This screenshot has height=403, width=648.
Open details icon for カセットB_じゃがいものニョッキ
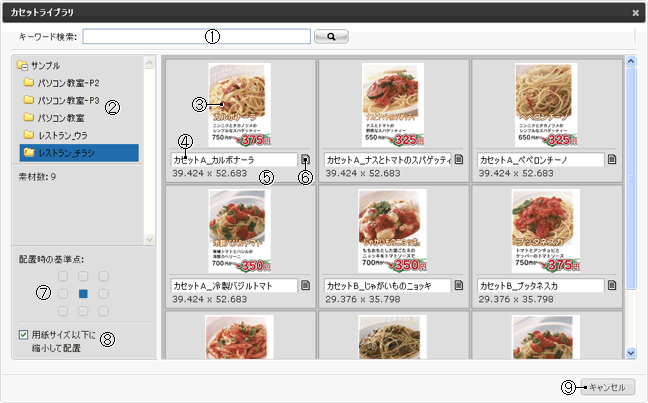(x=459, y=285)
